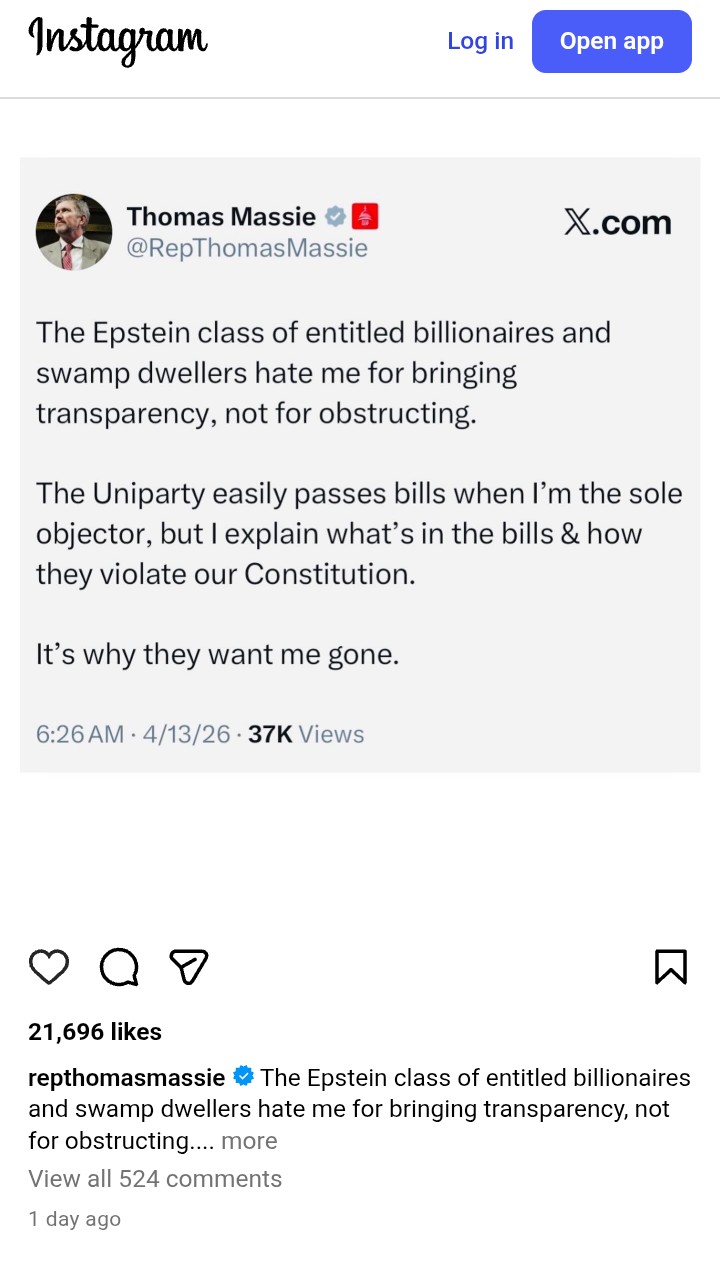Click the red badge icon beside Thomas Massie

365,216
